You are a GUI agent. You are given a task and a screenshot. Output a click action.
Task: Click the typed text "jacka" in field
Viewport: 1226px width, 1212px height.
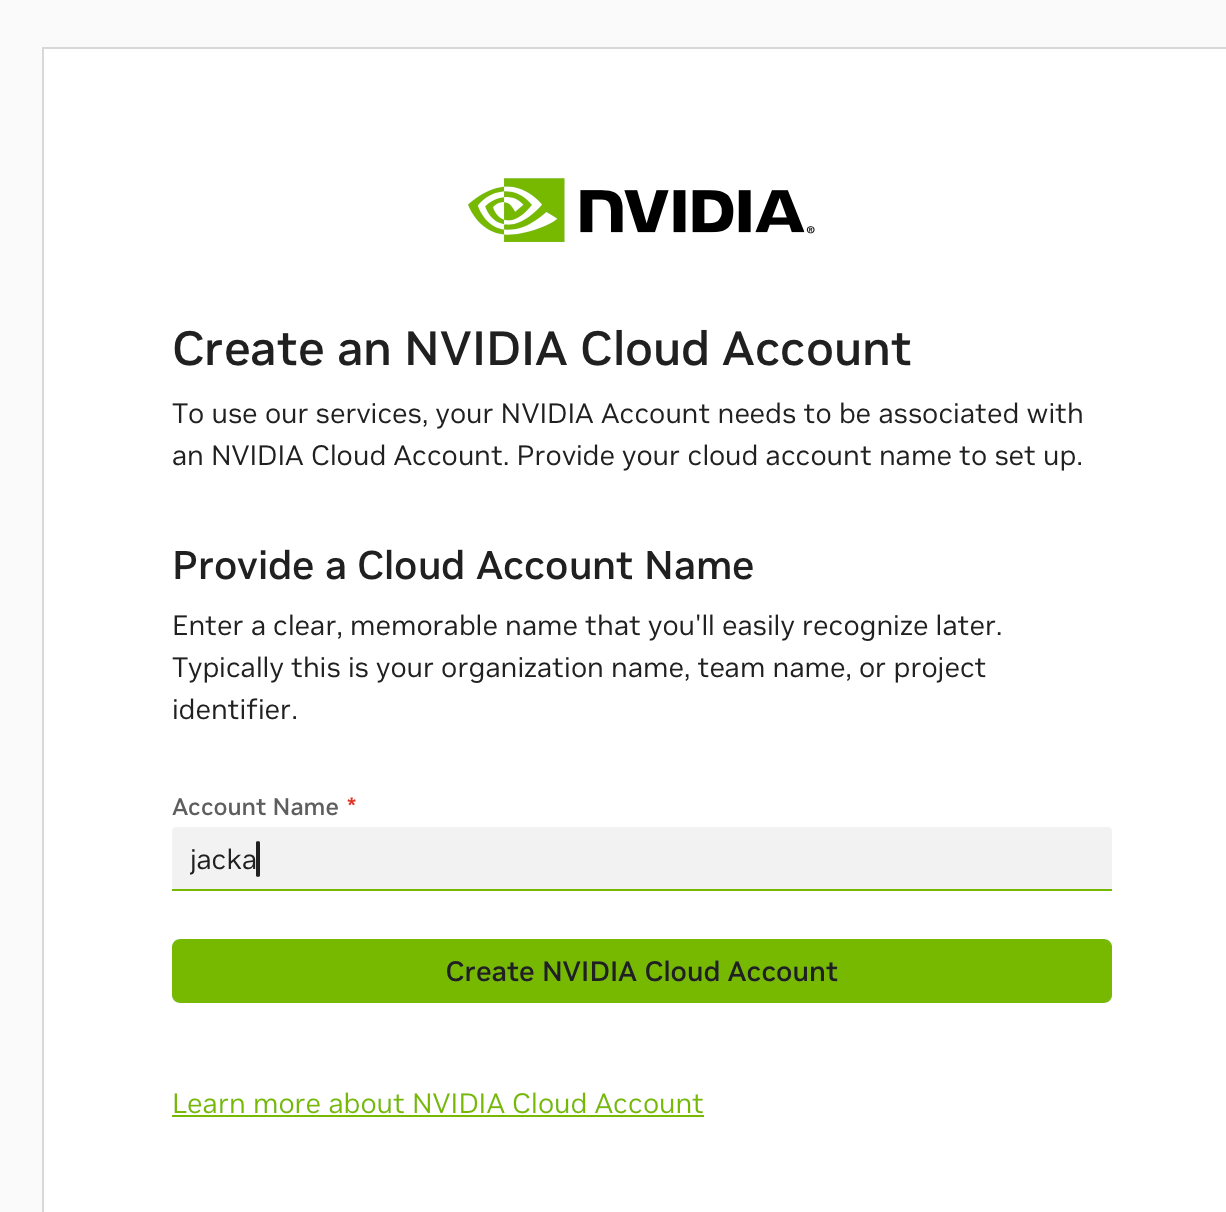pos(223,859)
